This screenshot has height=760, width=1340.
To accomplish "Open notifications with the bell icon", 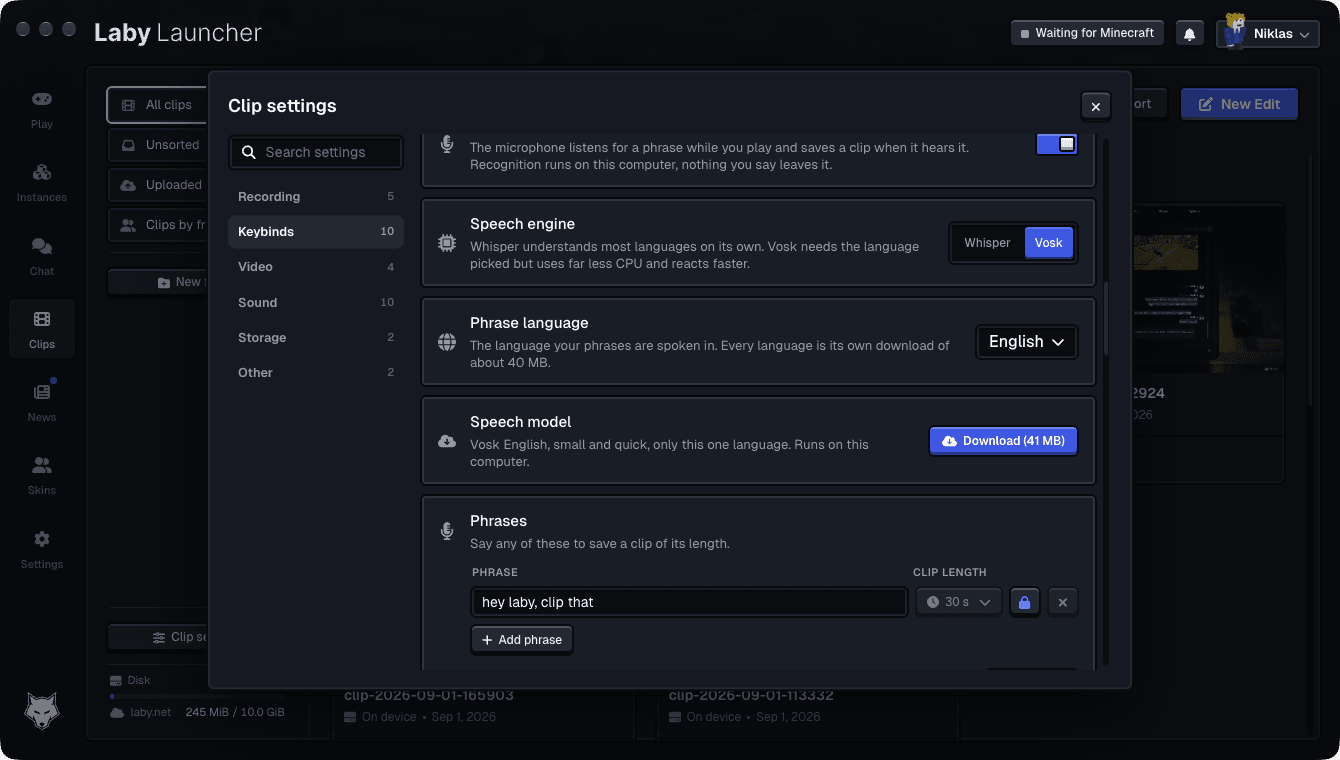I will pos(1189,34).
